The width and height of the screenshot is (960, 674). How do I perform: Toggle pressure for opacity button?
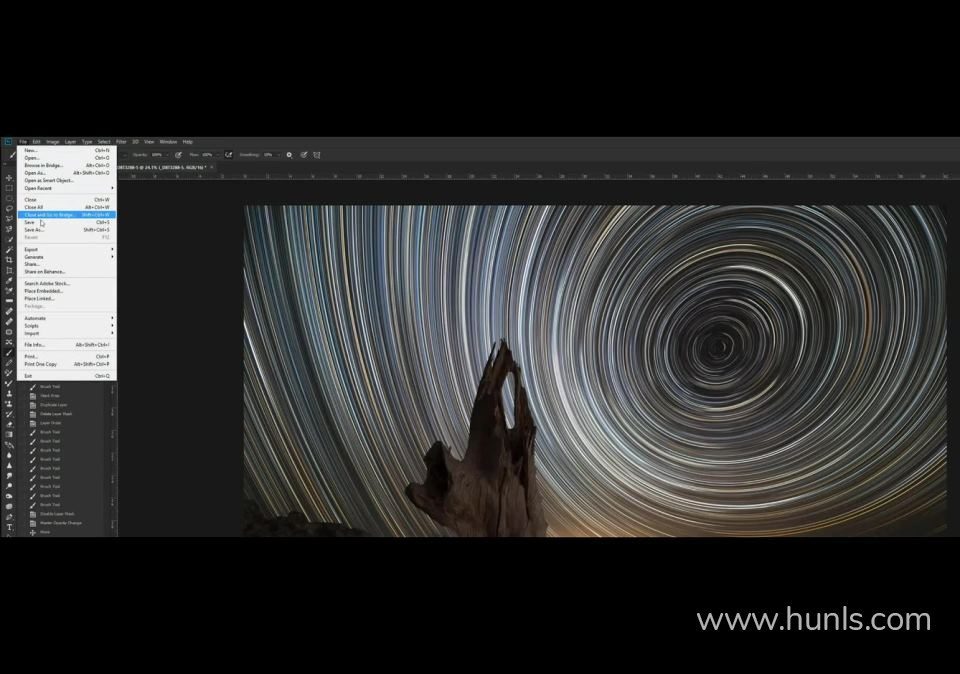179,155
